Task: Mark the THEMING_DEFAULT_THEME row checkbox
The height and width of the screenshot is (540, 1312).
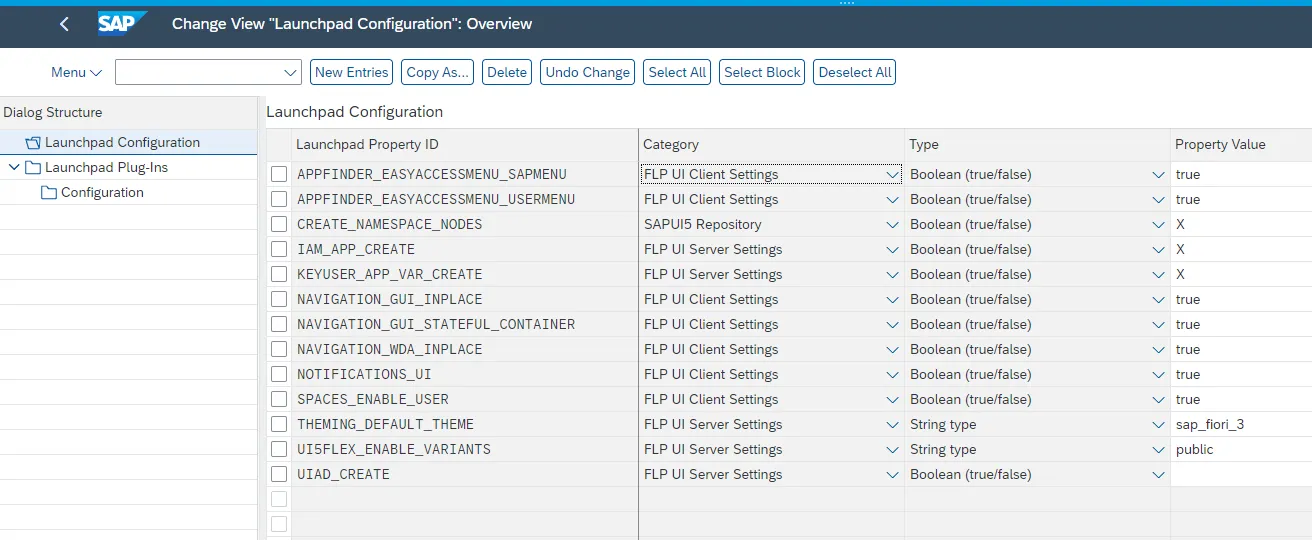Action: click(x=279, y=425)
